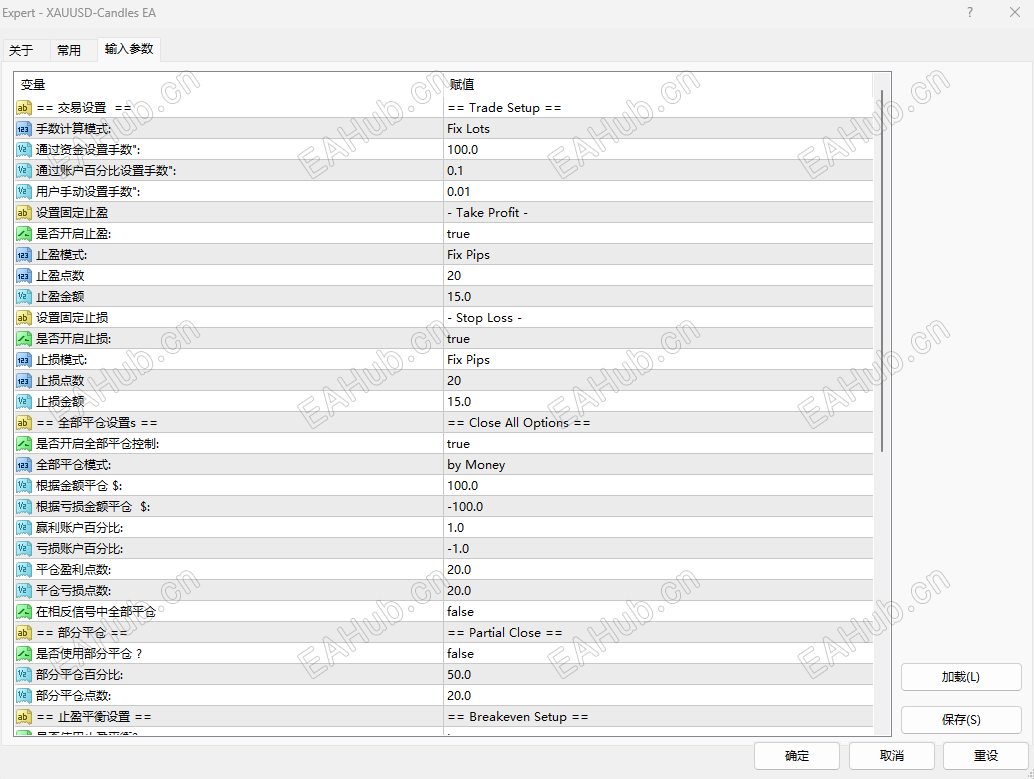Screen dimensions: 1034x779
Task: Open the Fix Lots dropdown for 手数计算模式
Action: point(658,129)
